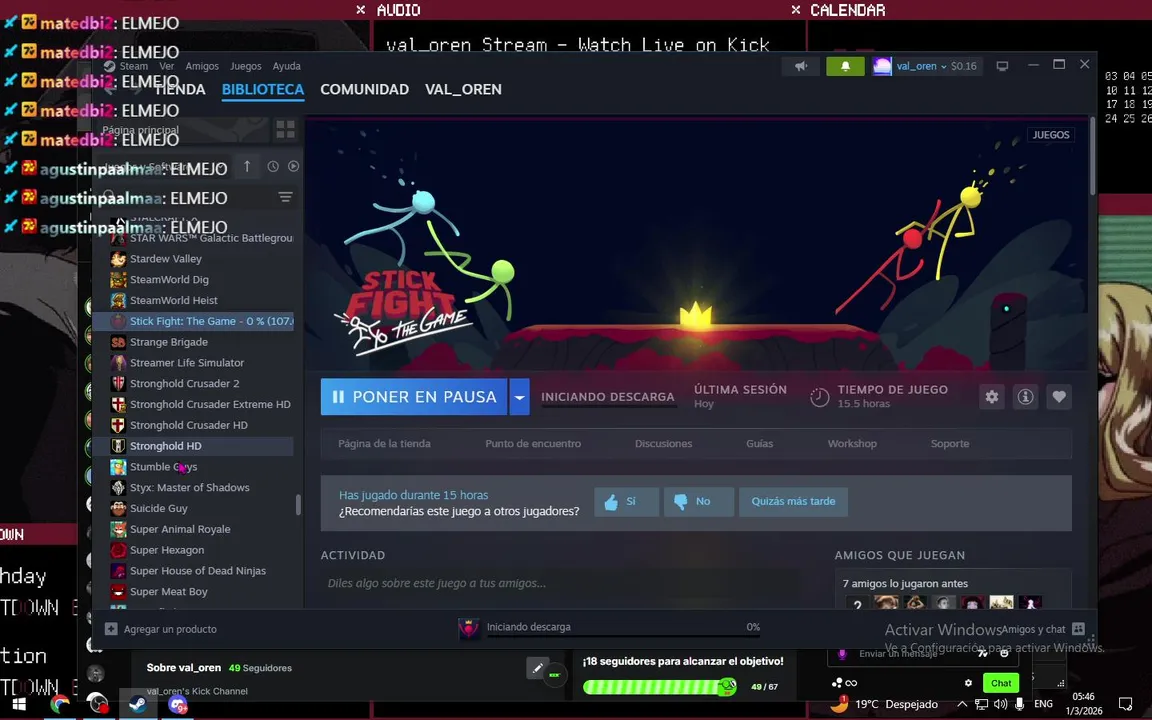Open game settings gear icon

coord(992,397)
